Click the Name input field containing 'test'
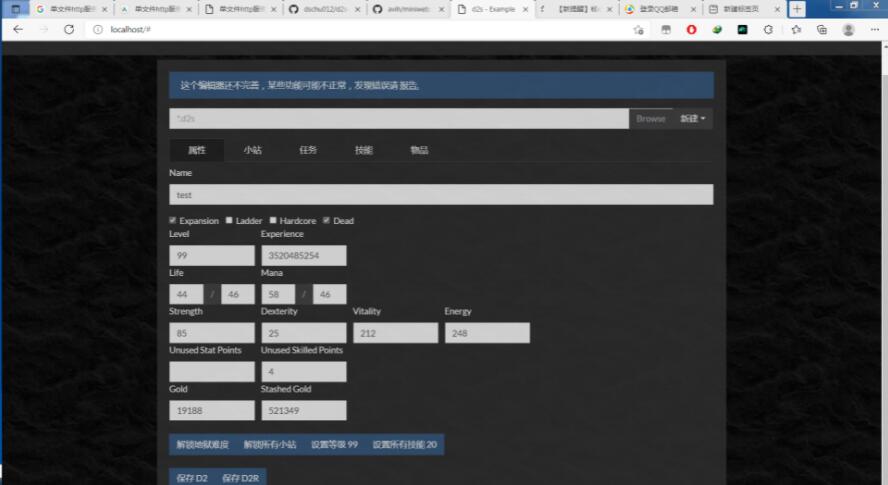This screenshot has width=888, height=485. click(x=441, y=195)
